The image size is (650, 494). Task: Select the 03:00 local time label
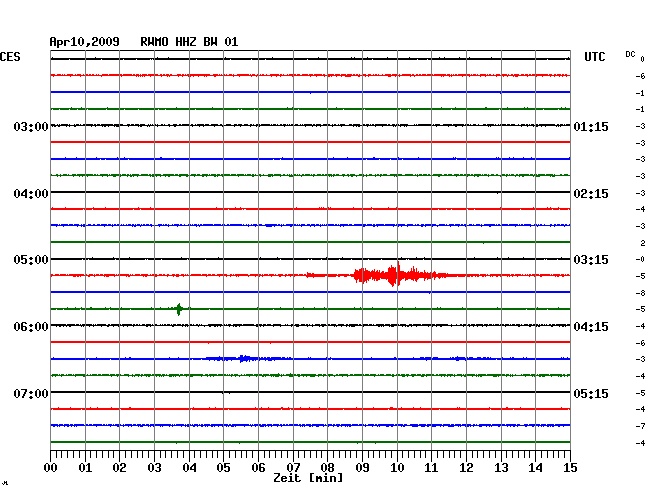pyautogui.click(x=31, y=126)
